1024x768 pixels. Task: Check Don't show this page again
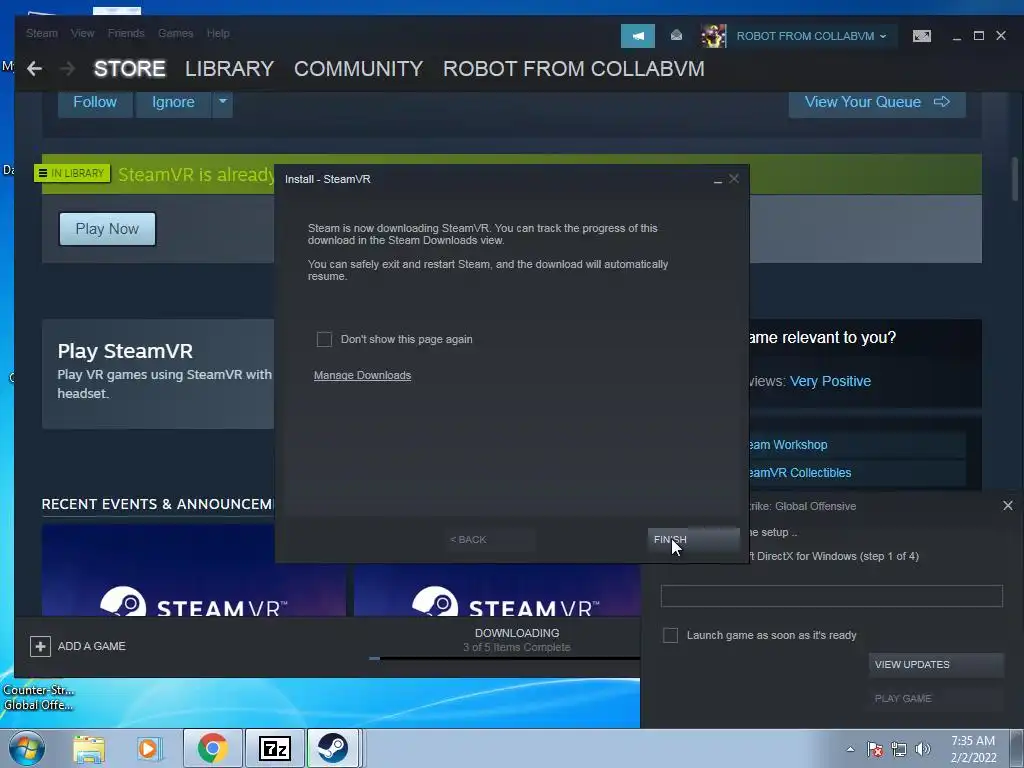tap(324, 339)
